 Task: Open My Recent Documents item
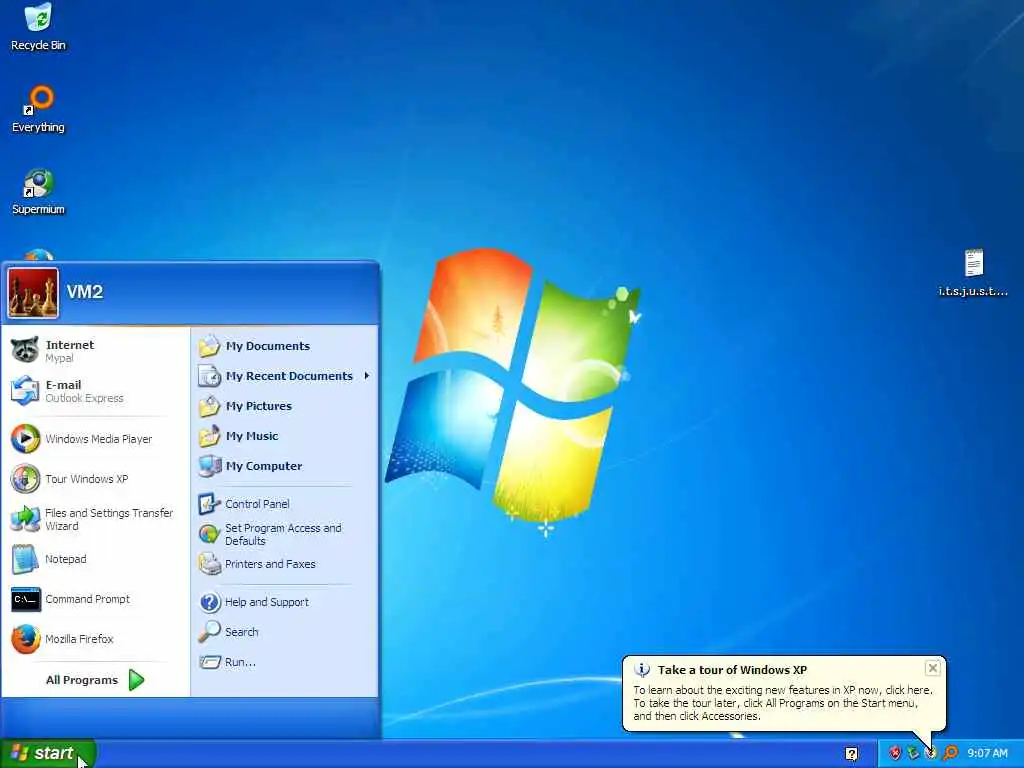[284, 376]
